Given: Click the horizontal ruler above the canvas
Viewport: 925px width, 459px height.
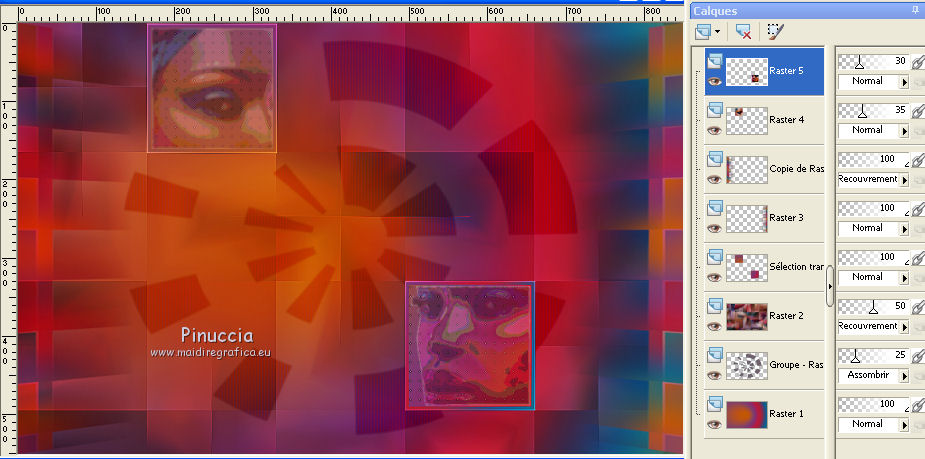Looking at the screenshot, I should (x=350, y=14).
